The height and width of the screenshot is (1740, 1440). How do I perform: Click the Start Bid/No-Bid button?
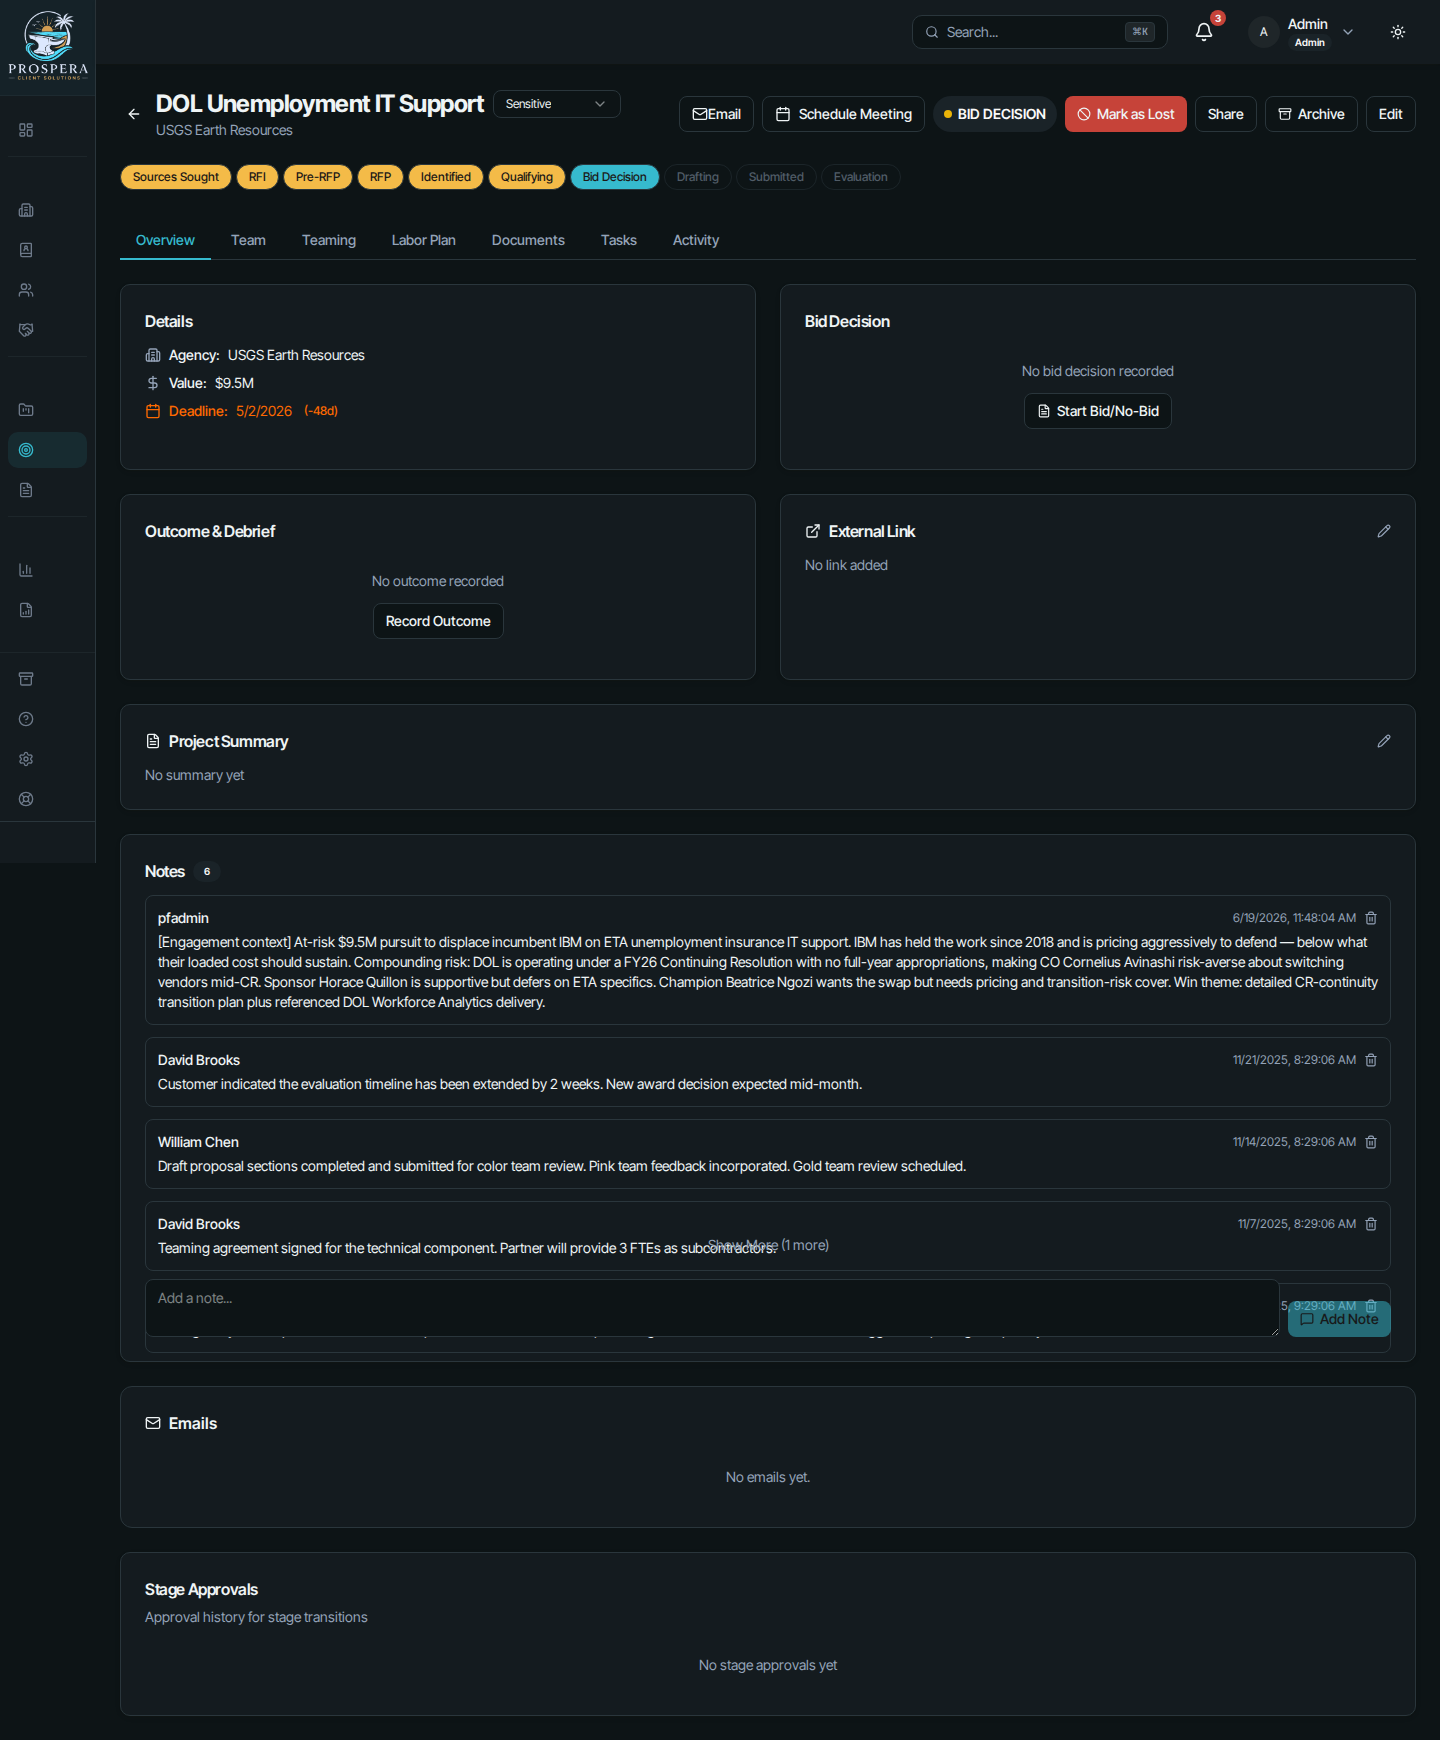pos(1098,411)
